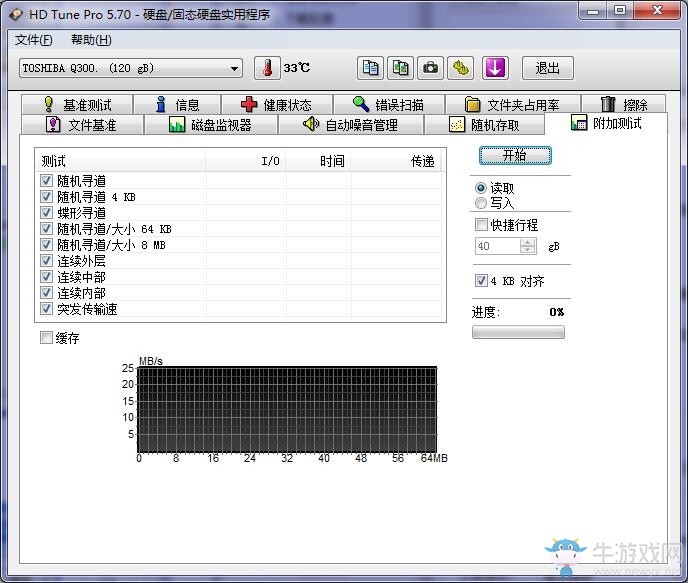This screenshot has height=583, width=688.
Task: Toggle the 4 KB 对齐 checkbox
Action: click(x=481, y=281)
